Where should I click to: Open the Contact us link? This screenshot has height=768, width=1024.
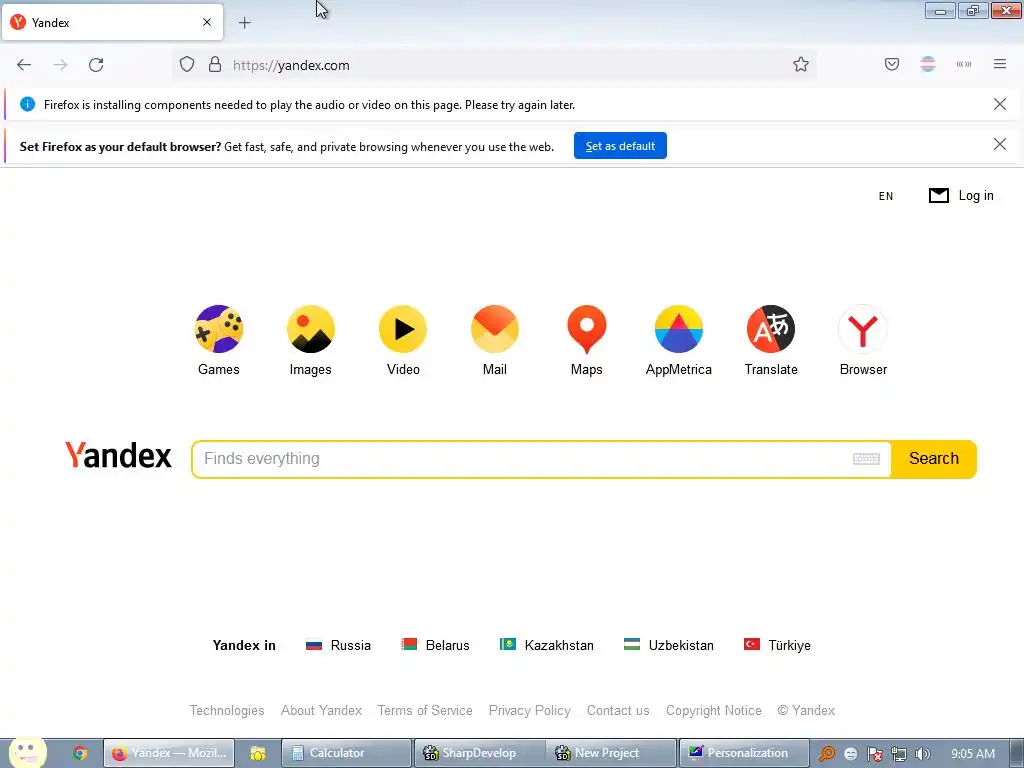(x=618, y=711)
